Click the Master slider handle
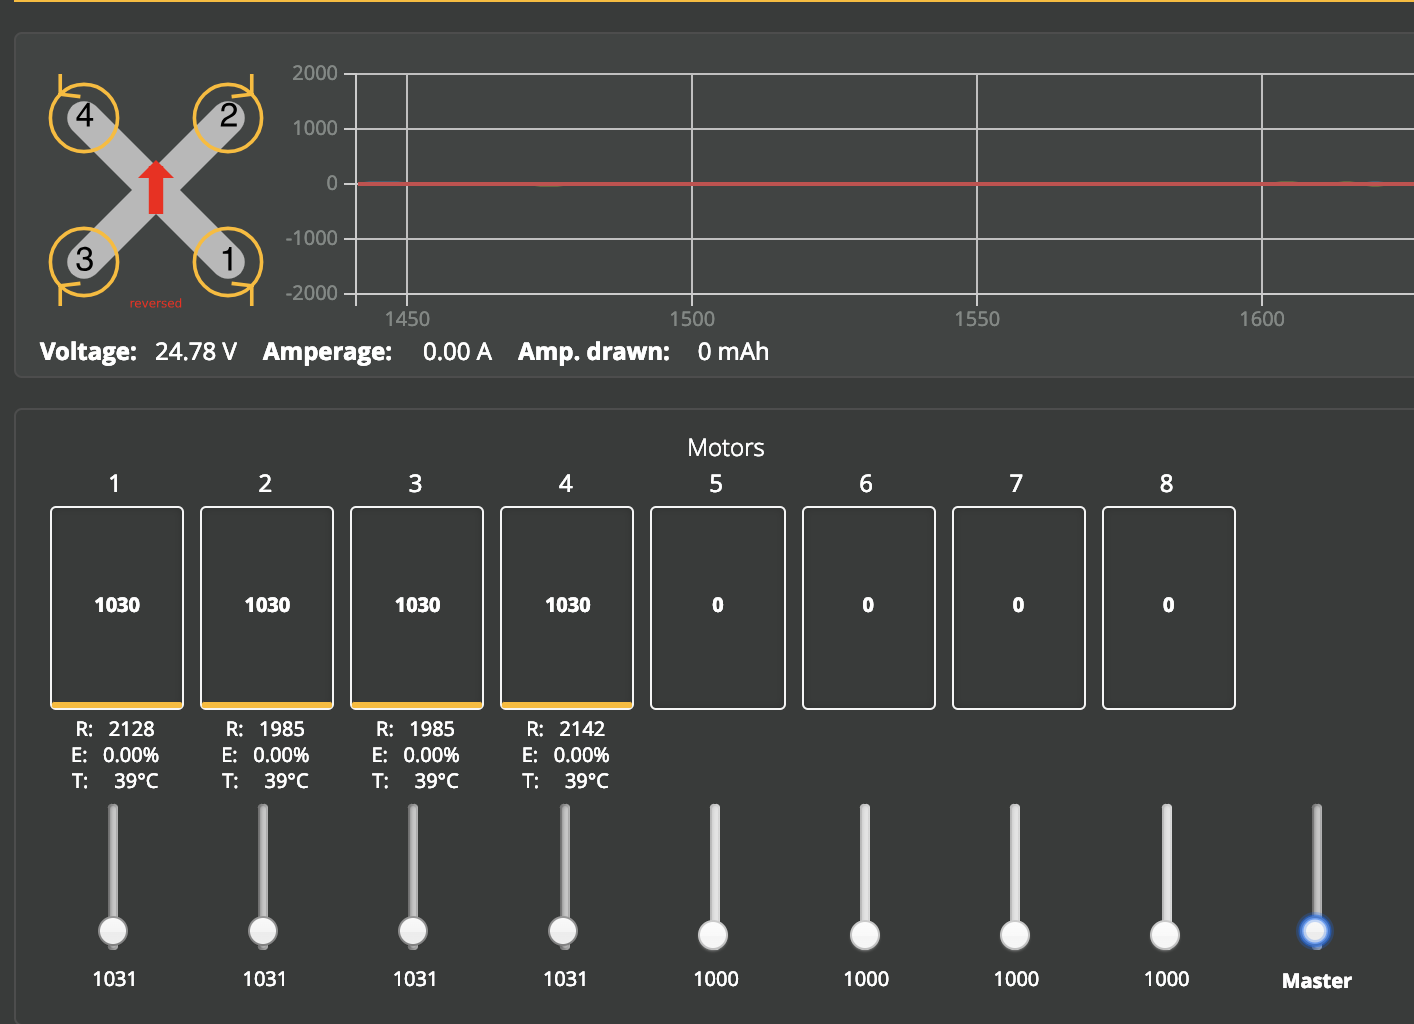Image resolution: width=1414 pixels, height=1024 pixels. tap(1315, 931)
